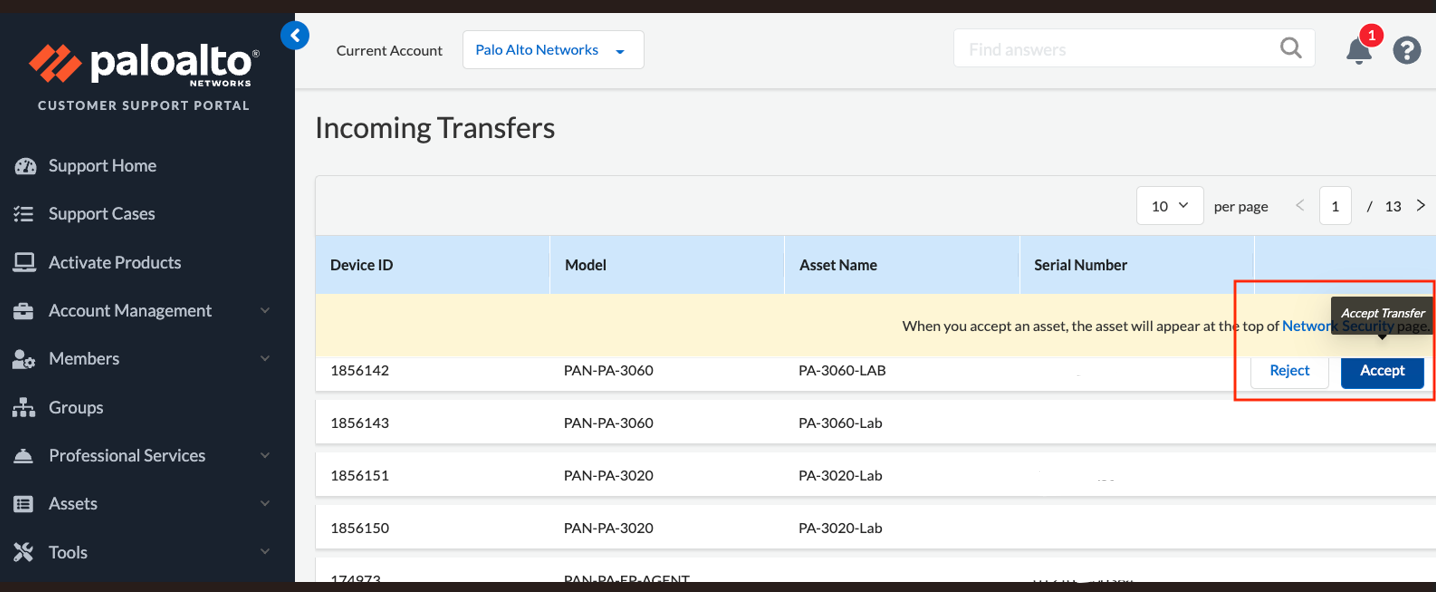Click the Tools wrench icon
1436x592 pixels.
click(24, 552)
